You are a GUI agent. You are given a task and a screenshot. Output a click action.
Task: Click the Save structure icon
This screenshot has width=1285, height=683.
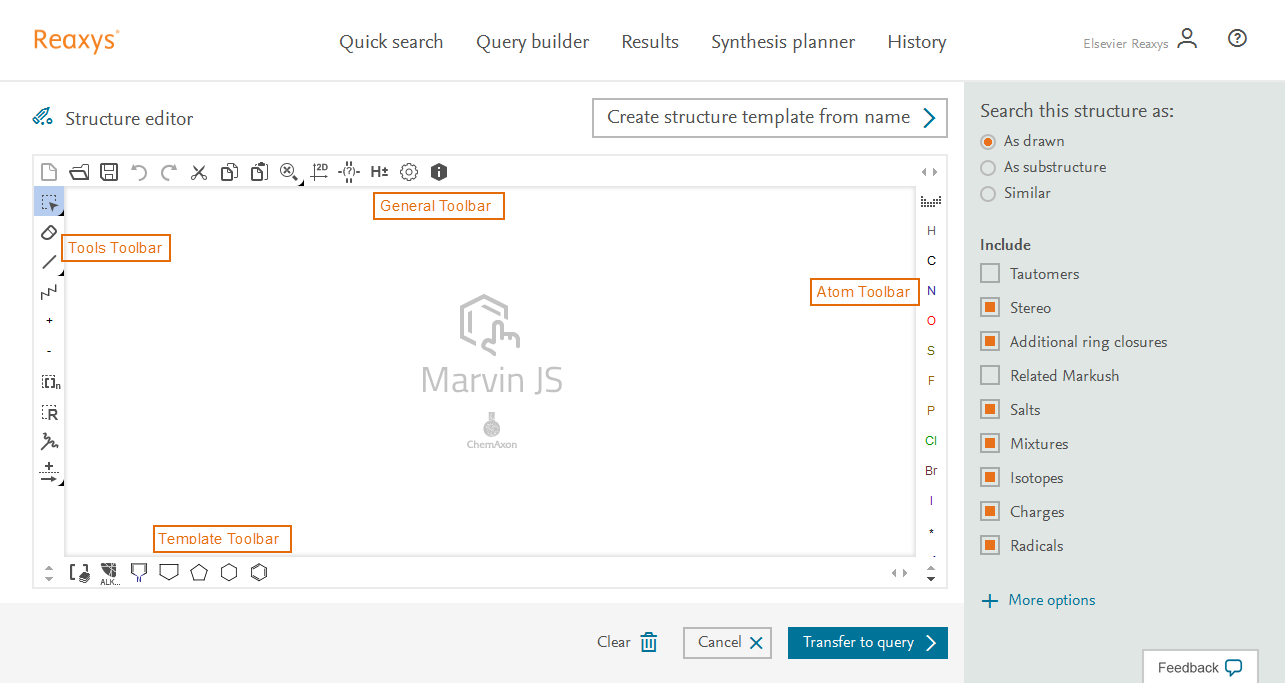tap(109, 172)
